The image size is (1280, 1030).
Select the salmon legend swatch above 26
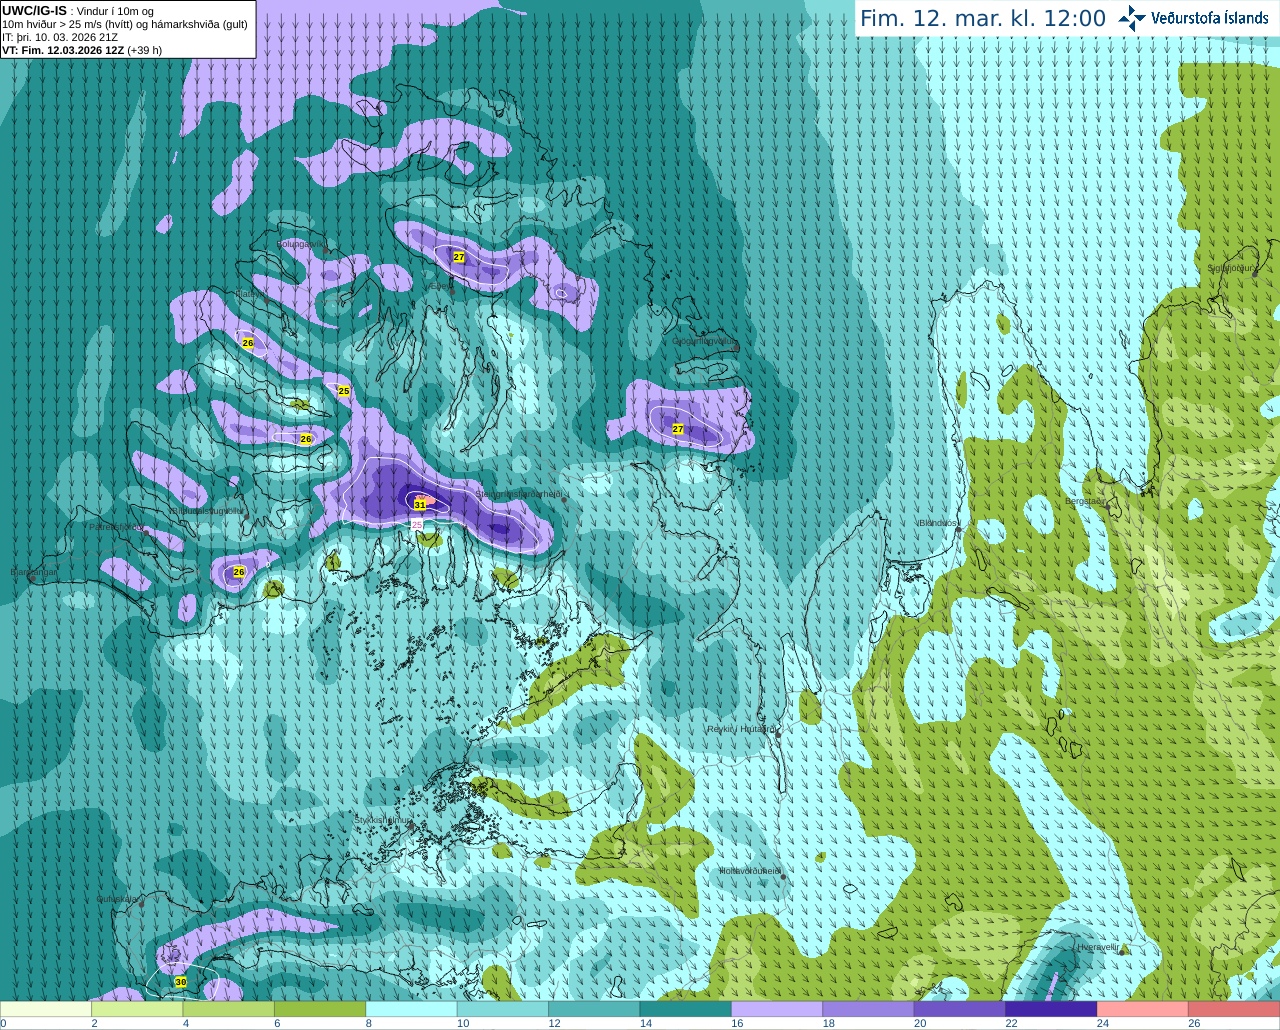pos(1234,1009)
